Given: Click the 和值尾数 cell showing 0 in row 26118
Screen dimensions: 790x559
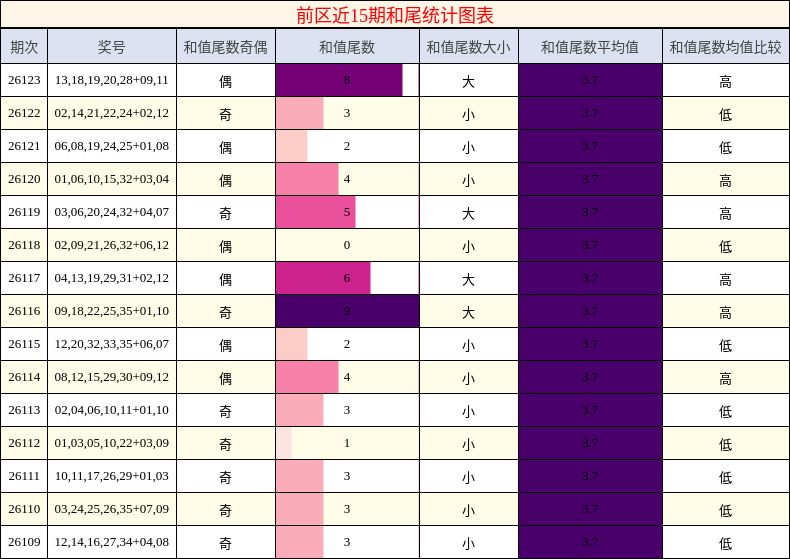Looking at the screenshot, I should [347, 245].
